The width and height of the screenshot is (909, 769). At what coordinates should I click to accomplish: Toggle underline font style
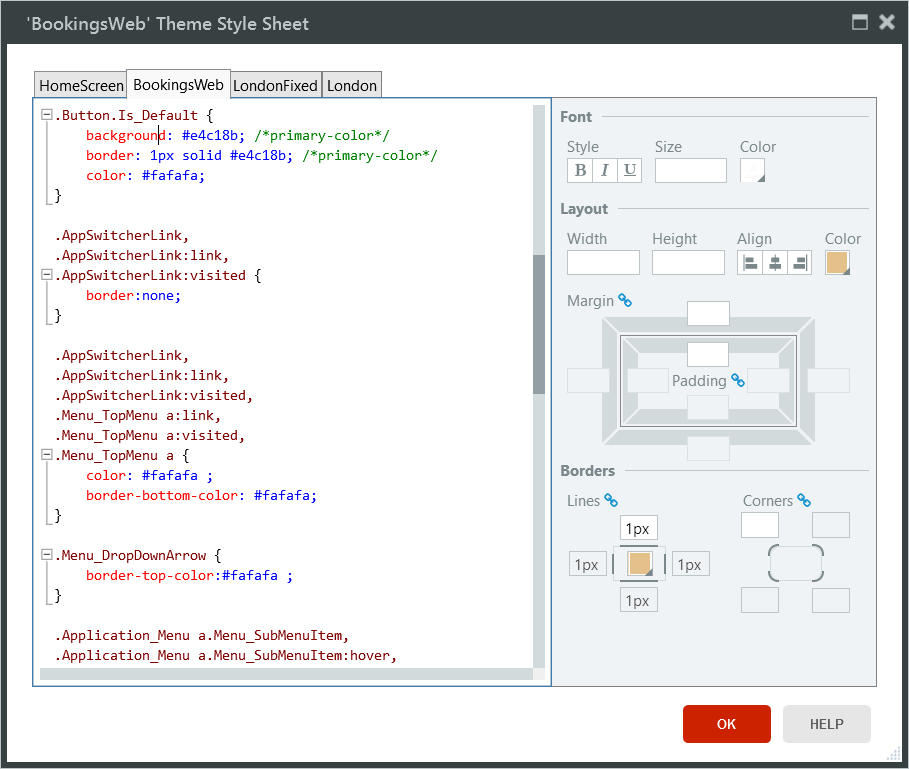[628, 170]
